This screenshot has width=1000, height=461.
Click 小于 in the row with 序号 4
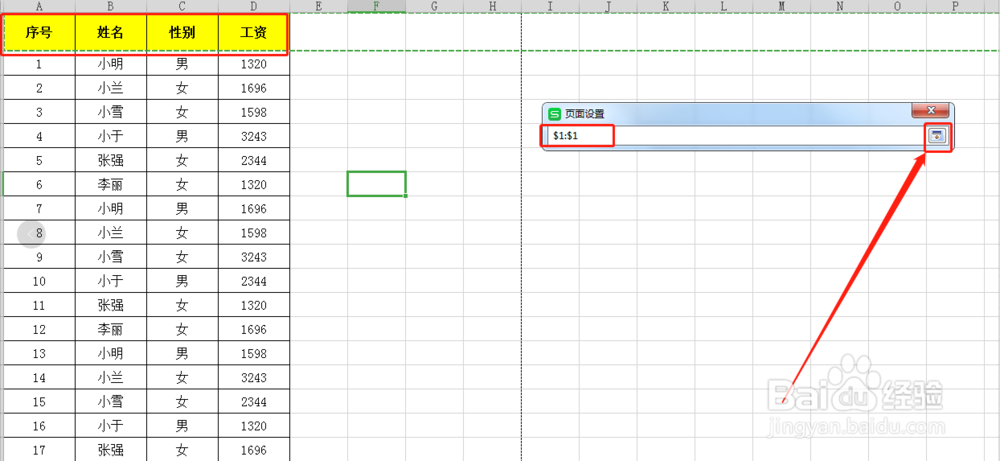[x=110, y=136]
